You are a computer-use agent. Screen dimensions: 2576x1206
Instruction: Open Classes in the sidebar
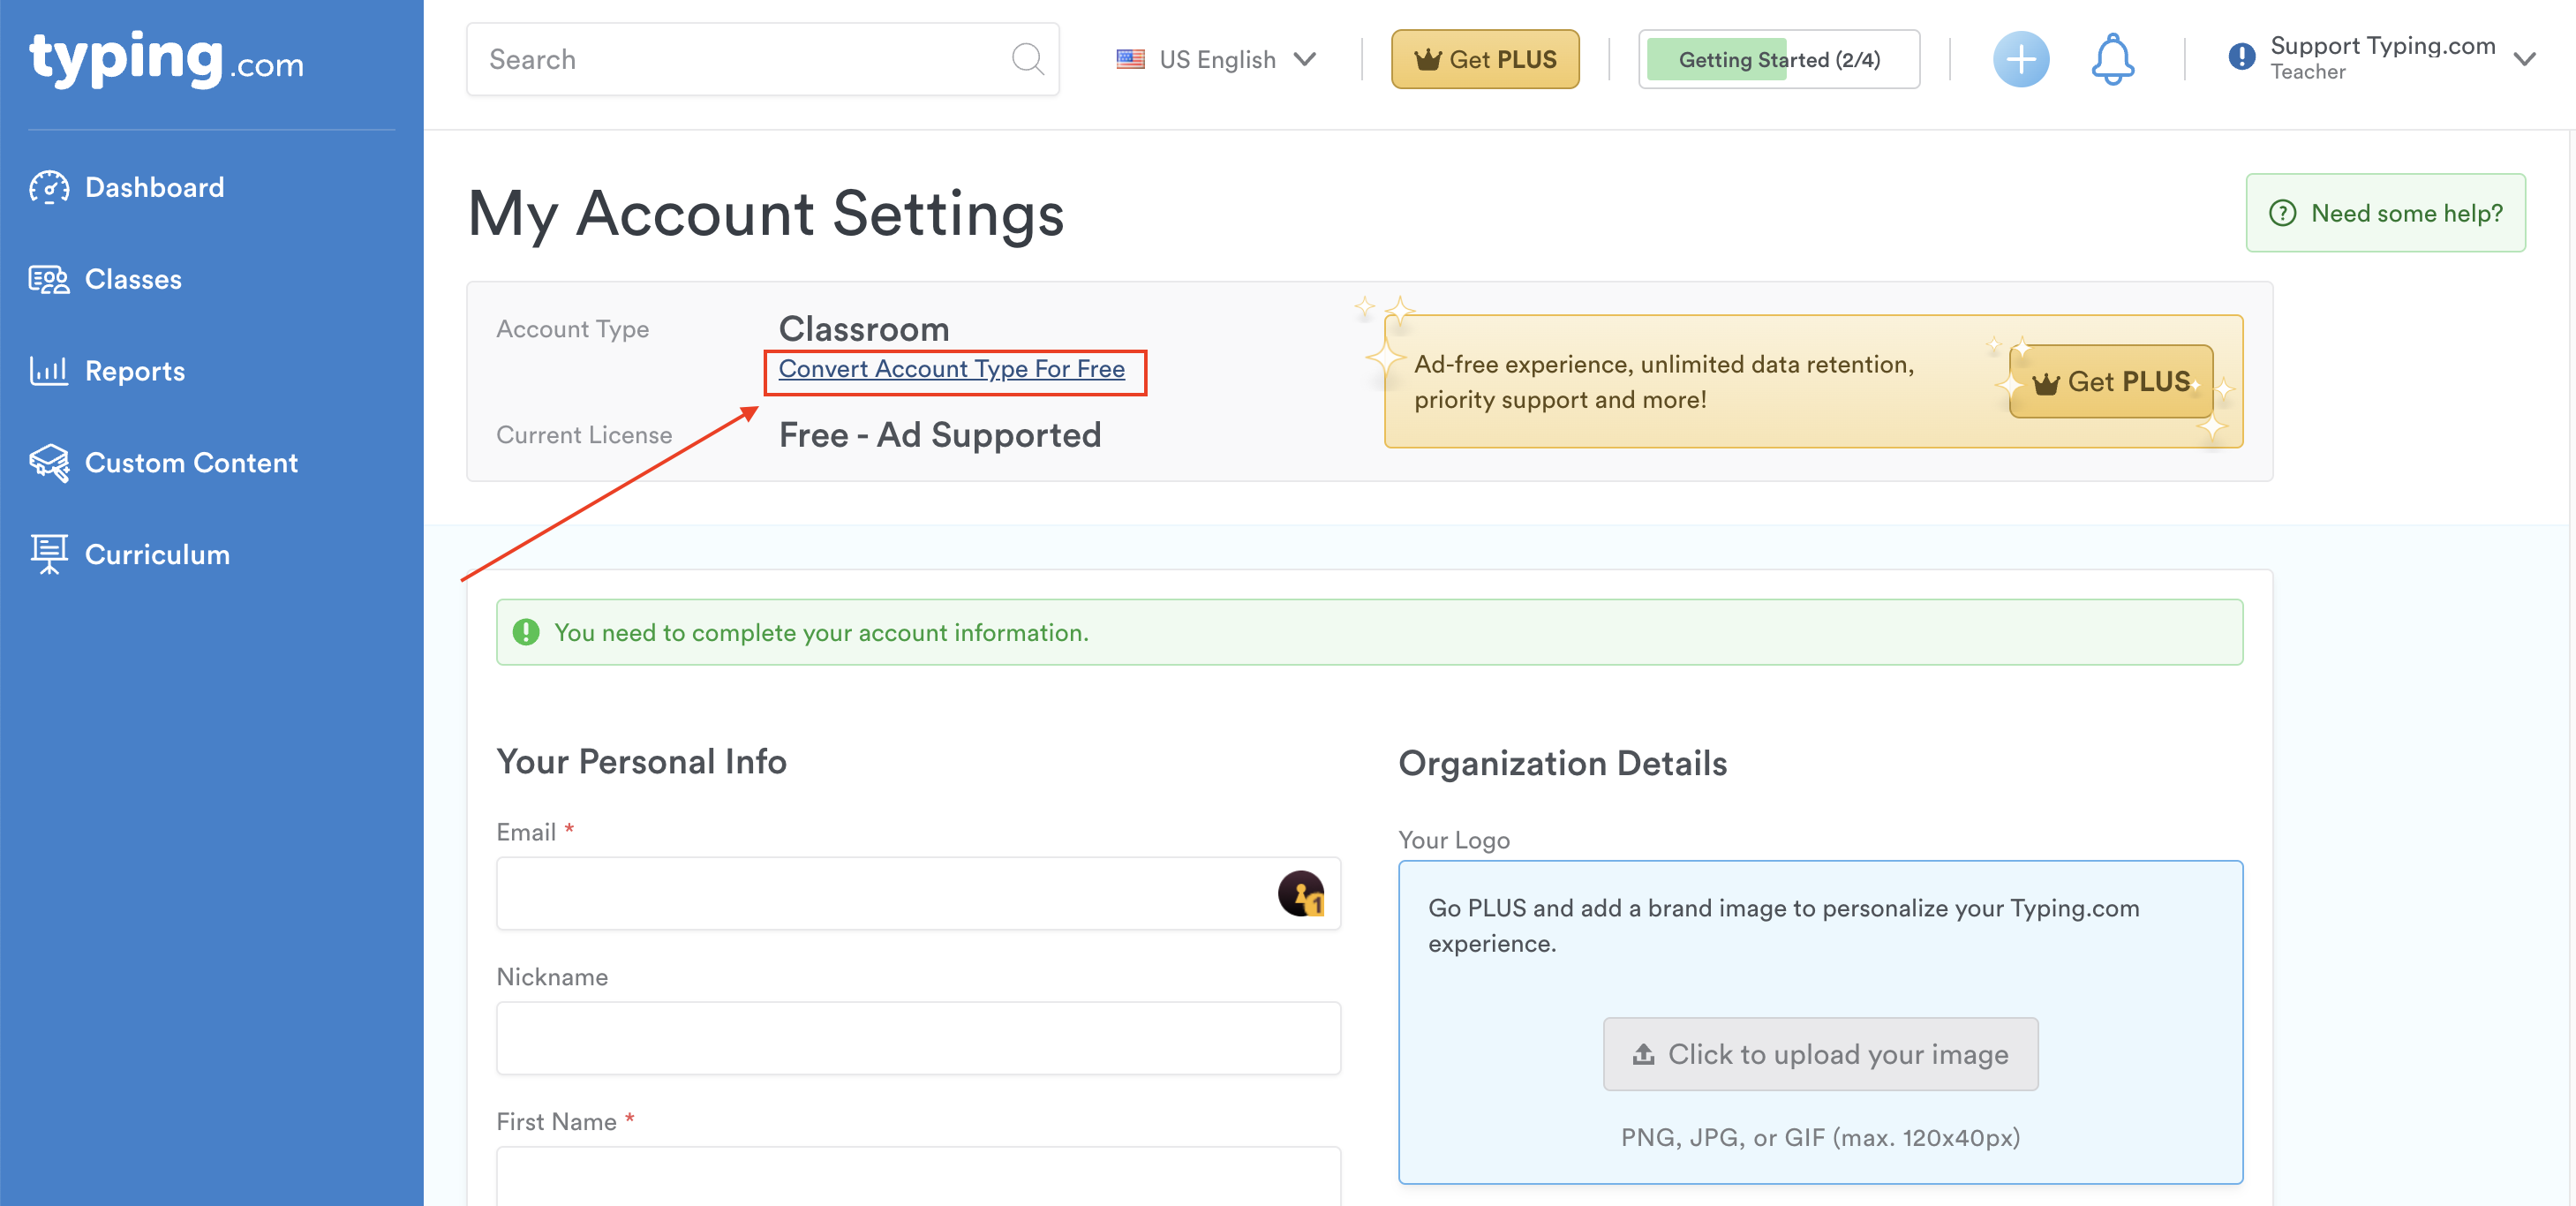[x=133, y=279]
